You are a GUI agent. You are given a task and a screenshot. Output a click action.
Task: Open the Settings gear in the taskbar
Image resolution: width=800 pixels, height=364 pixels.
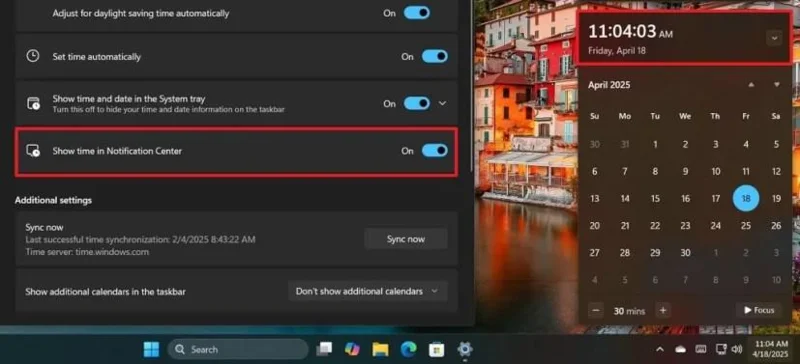click(464, 349)
